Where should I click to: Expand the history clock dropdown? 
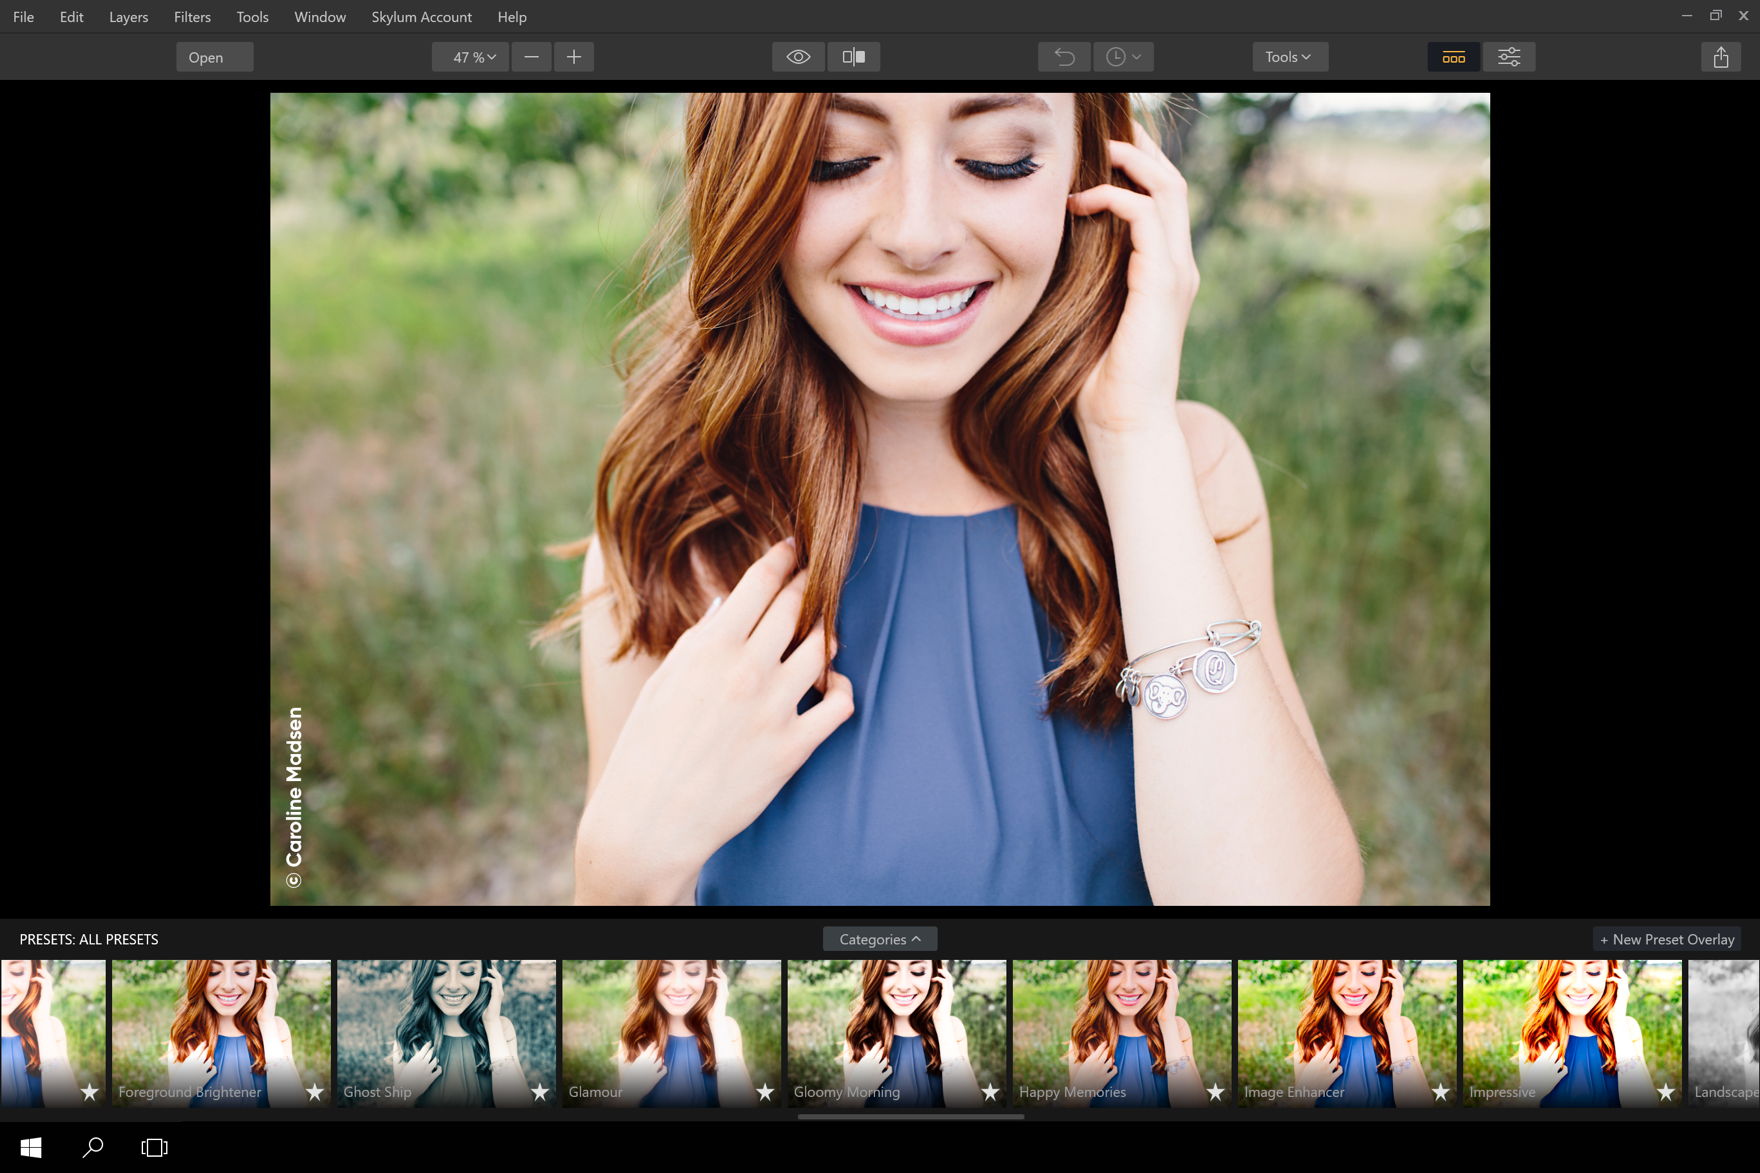point(1123,57)
